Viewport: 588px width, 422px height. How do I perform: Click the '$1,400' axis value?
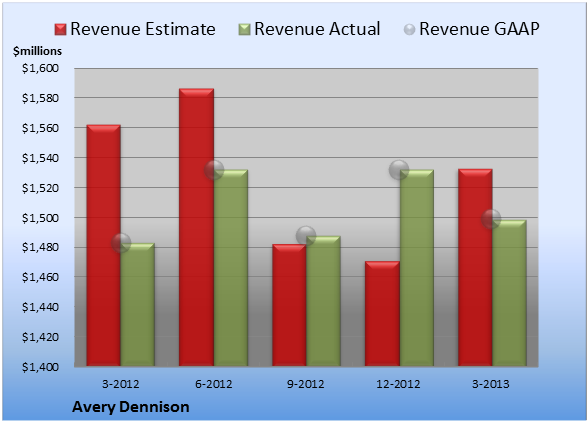click(40, 367)
